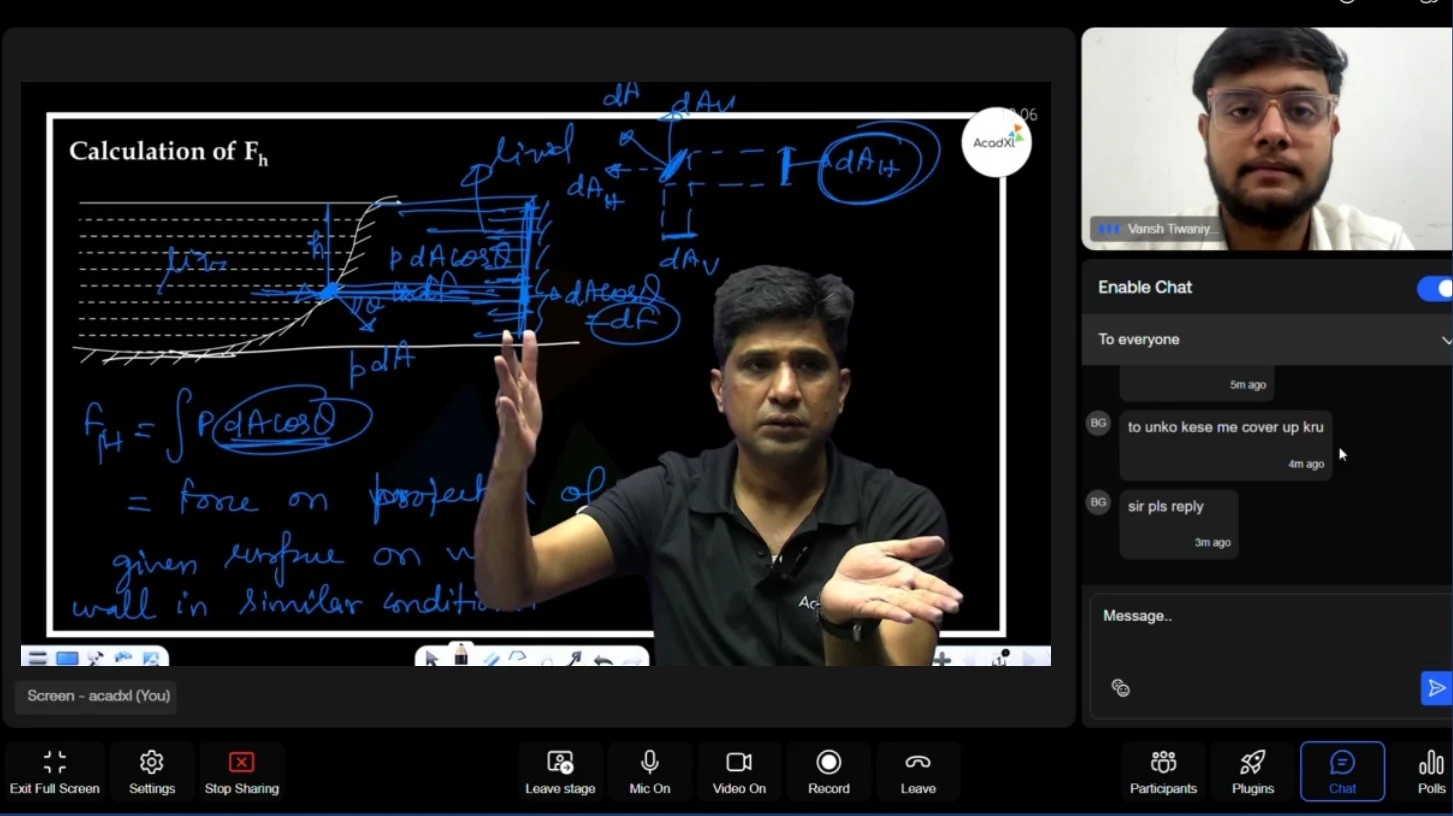The height and width of the screenshot is (816, 1453).
Task: Expand the left whiteboard menu icon
Action: pyautogui.click(x=37, y=658)
